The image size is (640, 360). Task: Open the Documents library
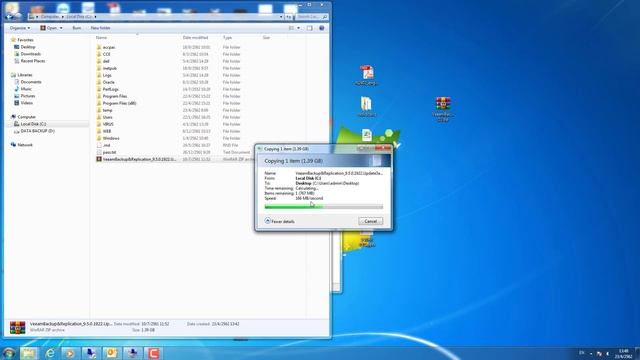[31, 82]
